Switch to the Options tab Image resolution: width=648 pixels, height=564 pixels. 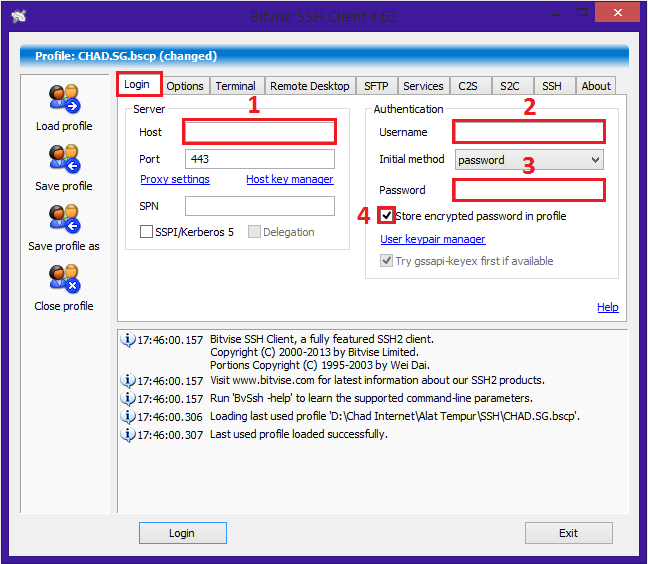click(x=185, y=86)
